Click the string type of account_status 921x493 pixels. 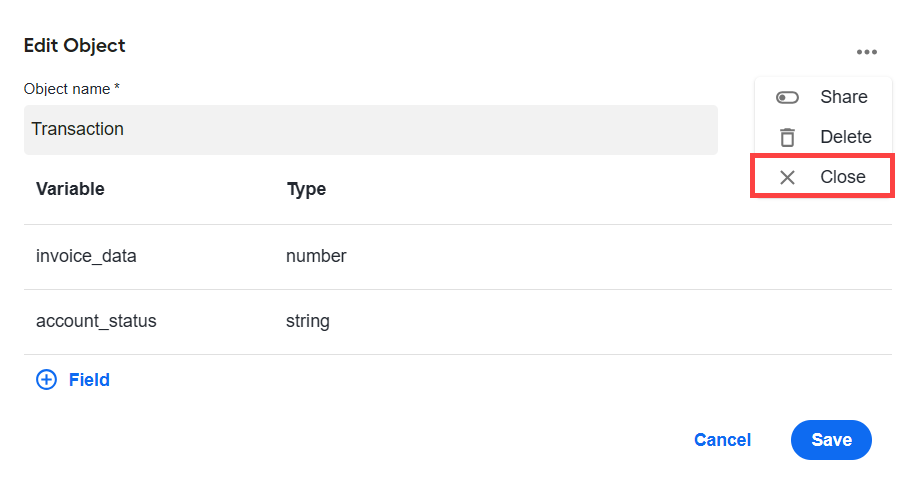308,321
